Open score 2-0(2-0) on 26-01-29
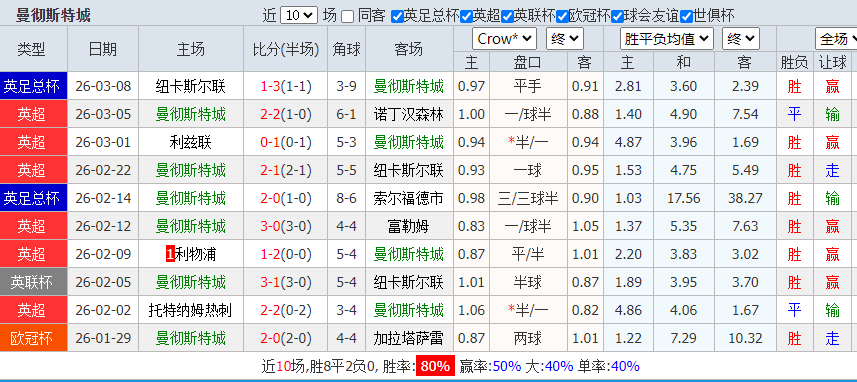This screenshot has height=382, width=857. point(286,338)
